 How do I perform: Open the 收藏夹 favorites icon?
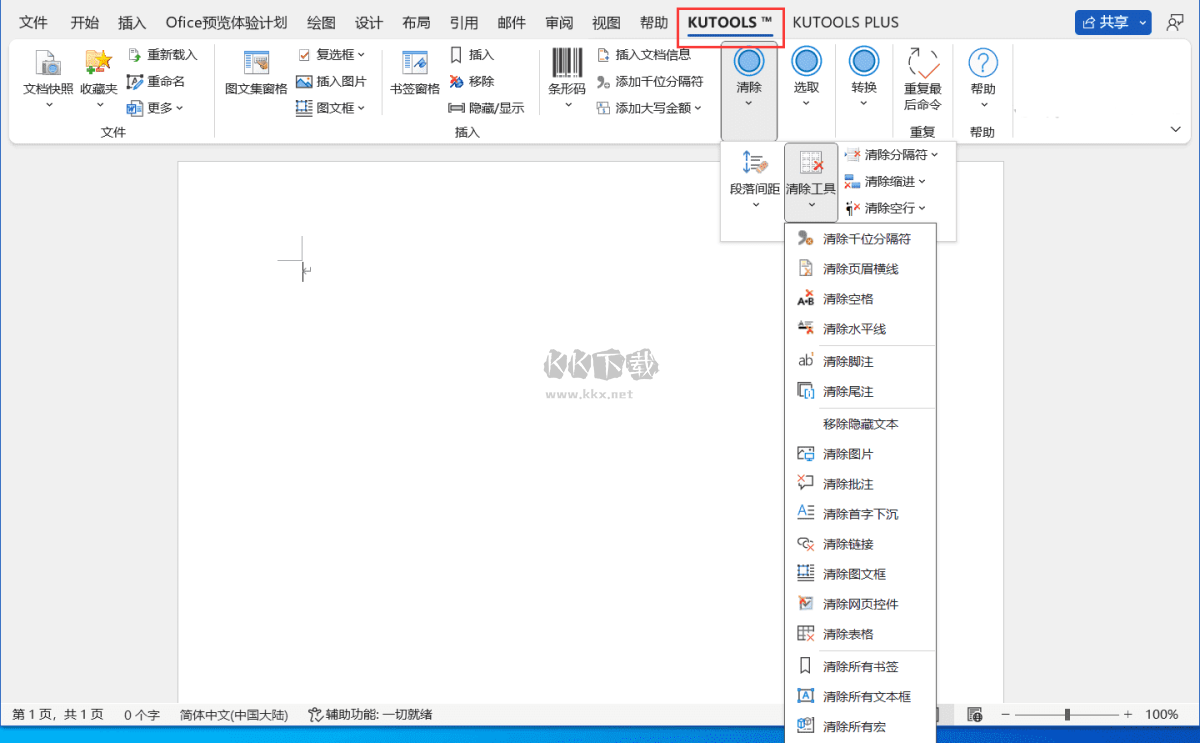pos(99,64)
